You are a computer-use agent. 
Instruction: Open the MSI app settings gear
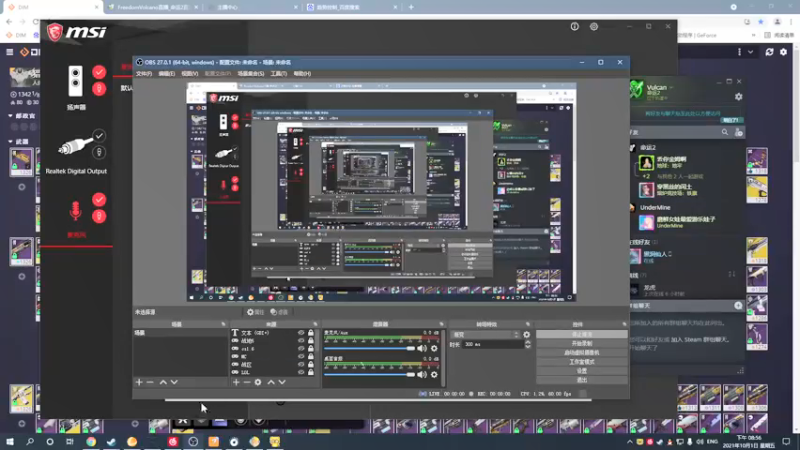coord(594,27)
